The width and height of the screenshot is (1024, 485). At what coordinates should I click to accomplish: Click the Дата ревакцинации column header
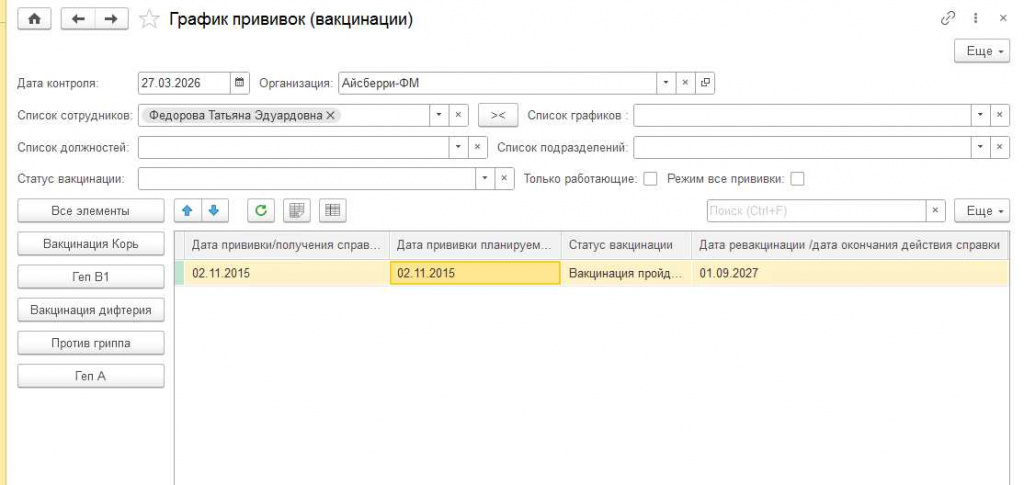tap(850, 245)
